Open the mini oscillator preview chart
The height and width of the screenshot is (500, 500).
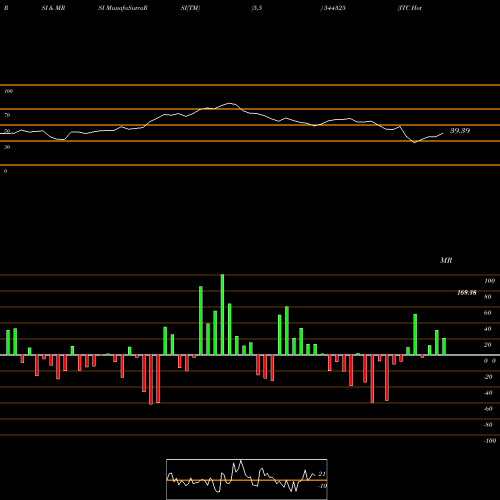(247, 479)
